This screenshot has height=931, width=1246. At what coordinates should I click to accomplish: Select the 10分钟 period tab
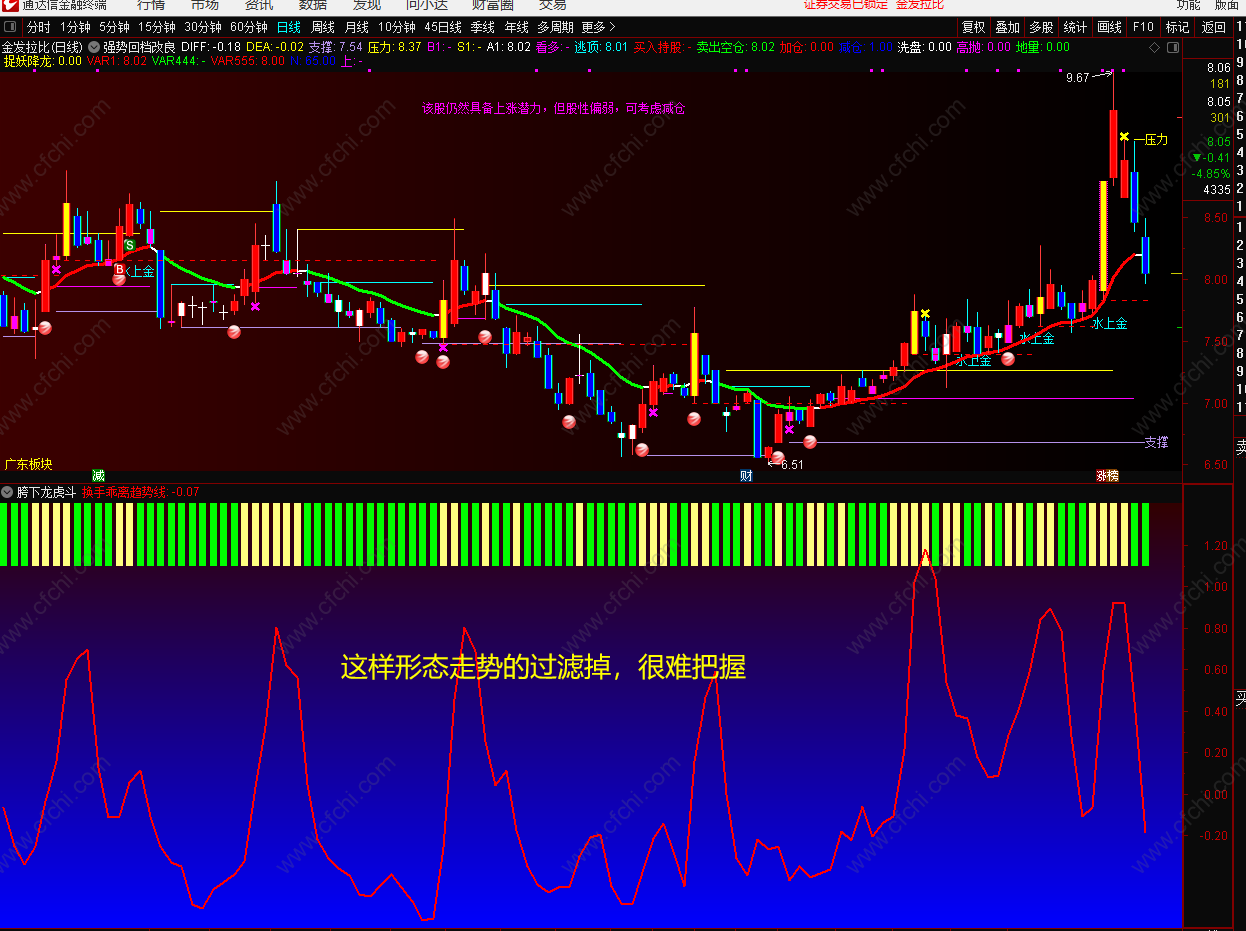pyautogui.click(x=396, y=27)
